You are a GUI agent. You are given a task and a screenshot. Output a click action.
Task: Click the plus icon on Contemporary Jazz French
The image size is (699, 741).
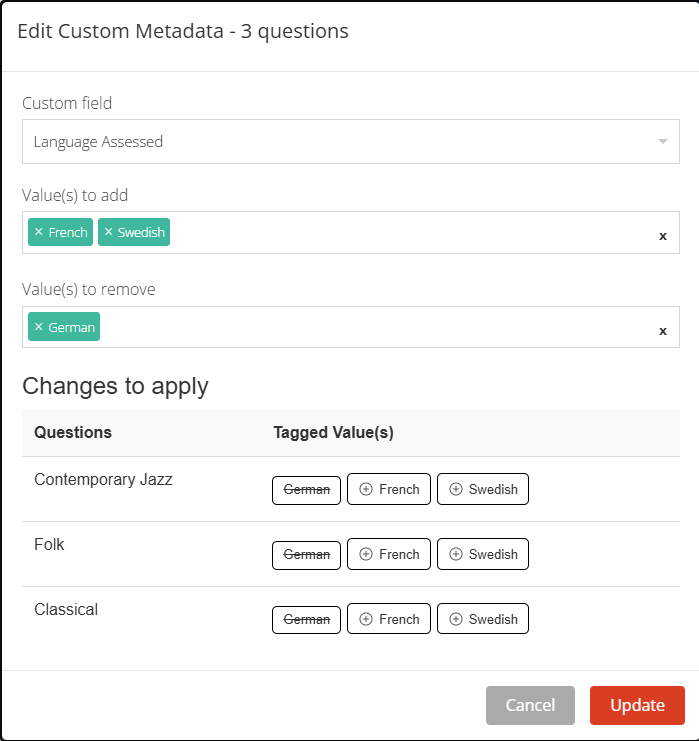click(x=366, y=489)
